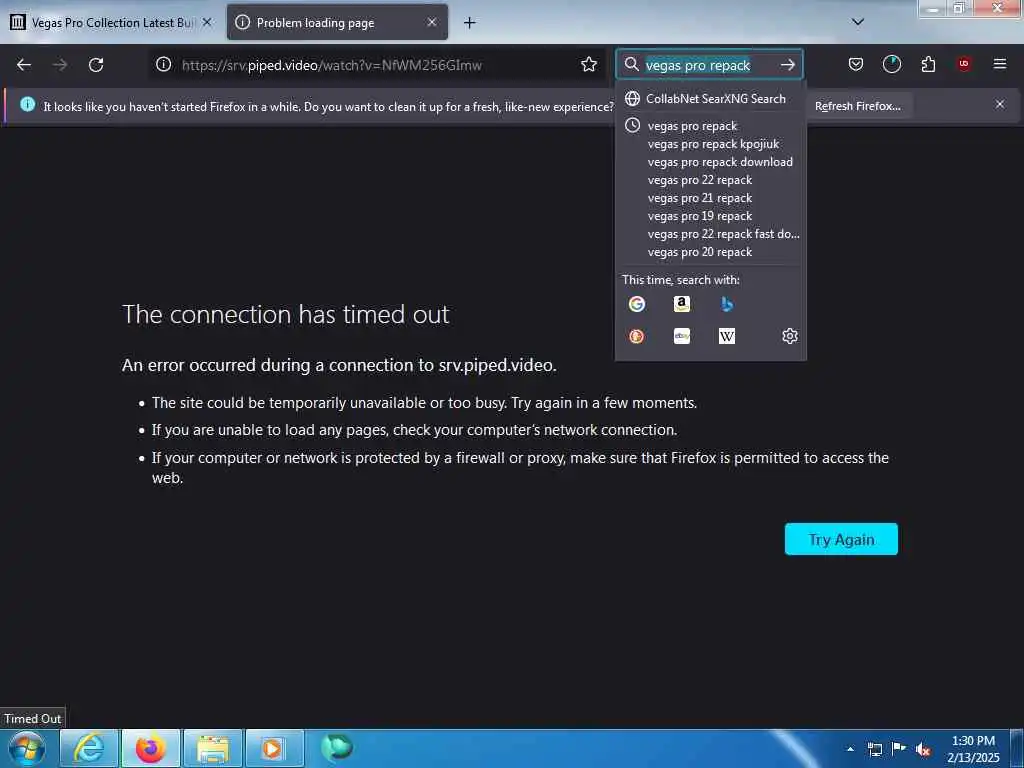Click the muted volume tray icon
Viewport: 1024px width, 768px height.
[923, 750]
